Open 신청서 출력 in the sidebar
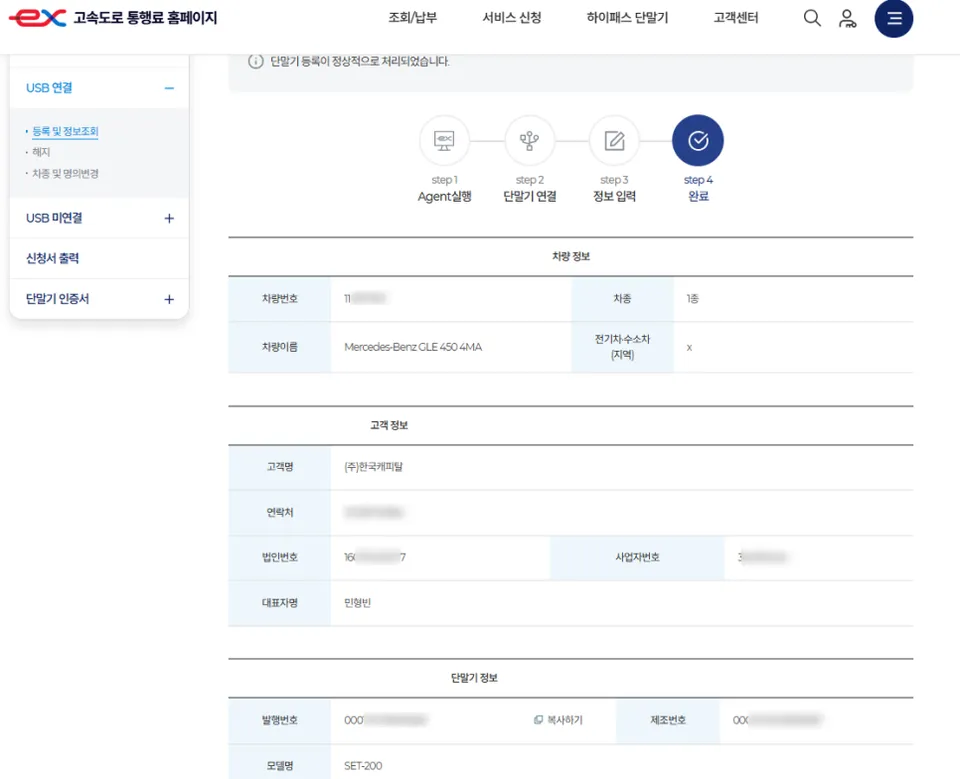This screenshot has height=779, width=960. [53, 258]
